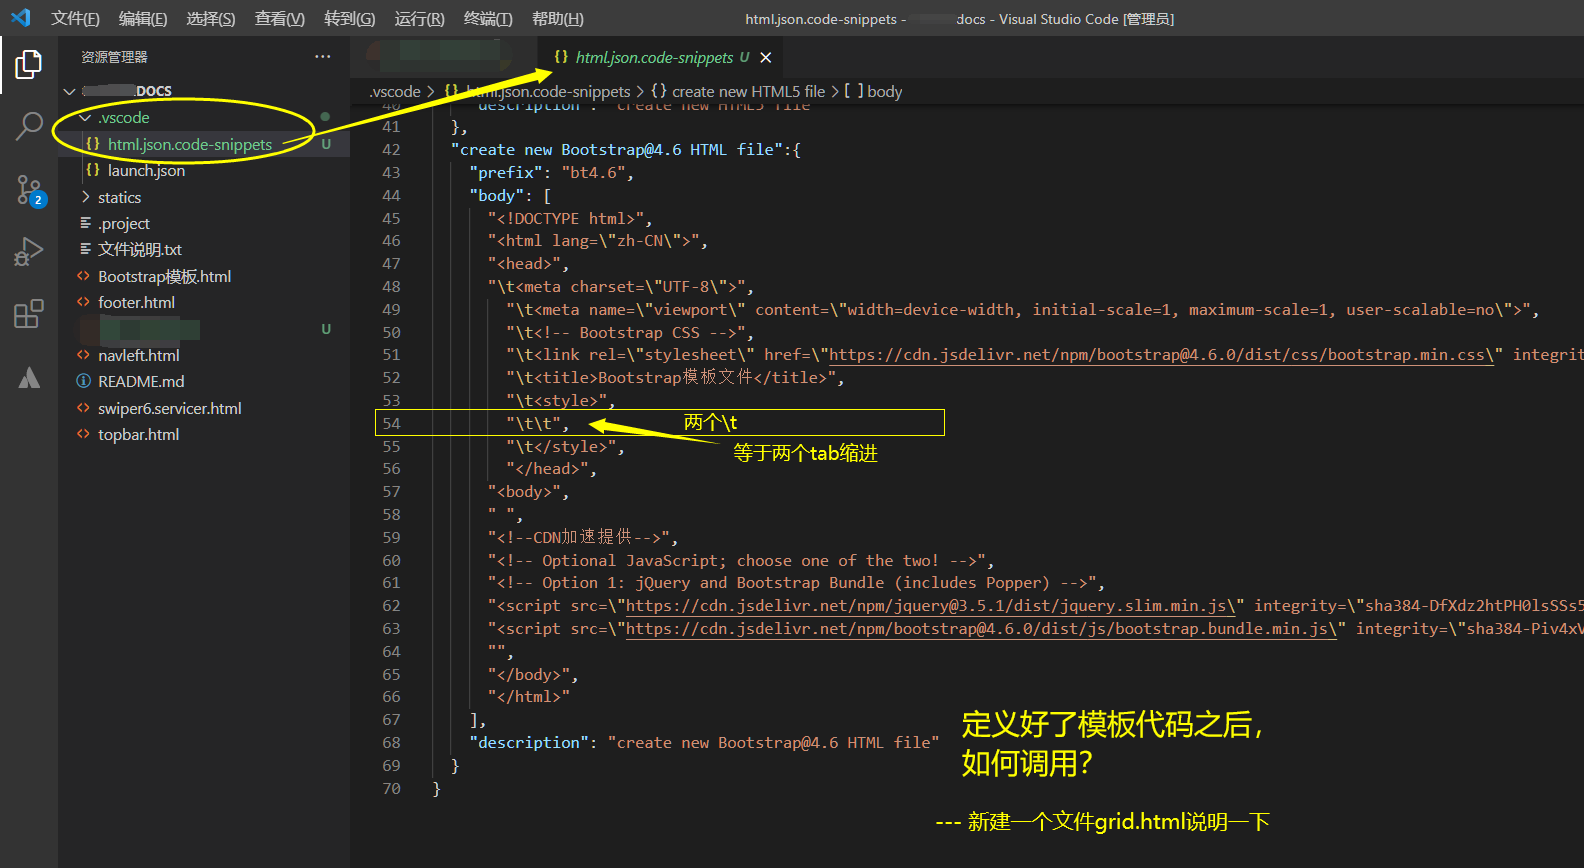Open the 编辑(E) menu
This screenshot has width=1584, height=868.
coord(143,19)
